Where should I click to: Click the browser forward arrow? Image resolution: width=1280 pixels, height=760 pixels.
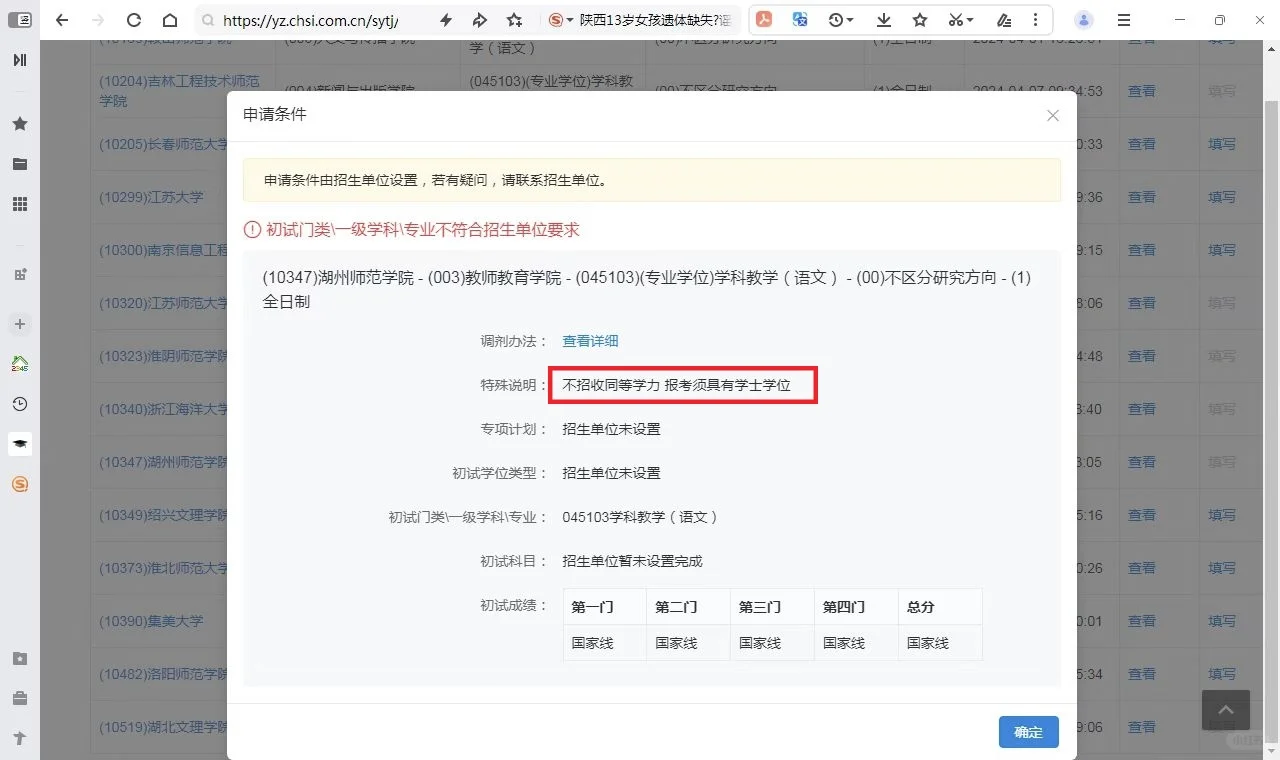click(98, 20)
